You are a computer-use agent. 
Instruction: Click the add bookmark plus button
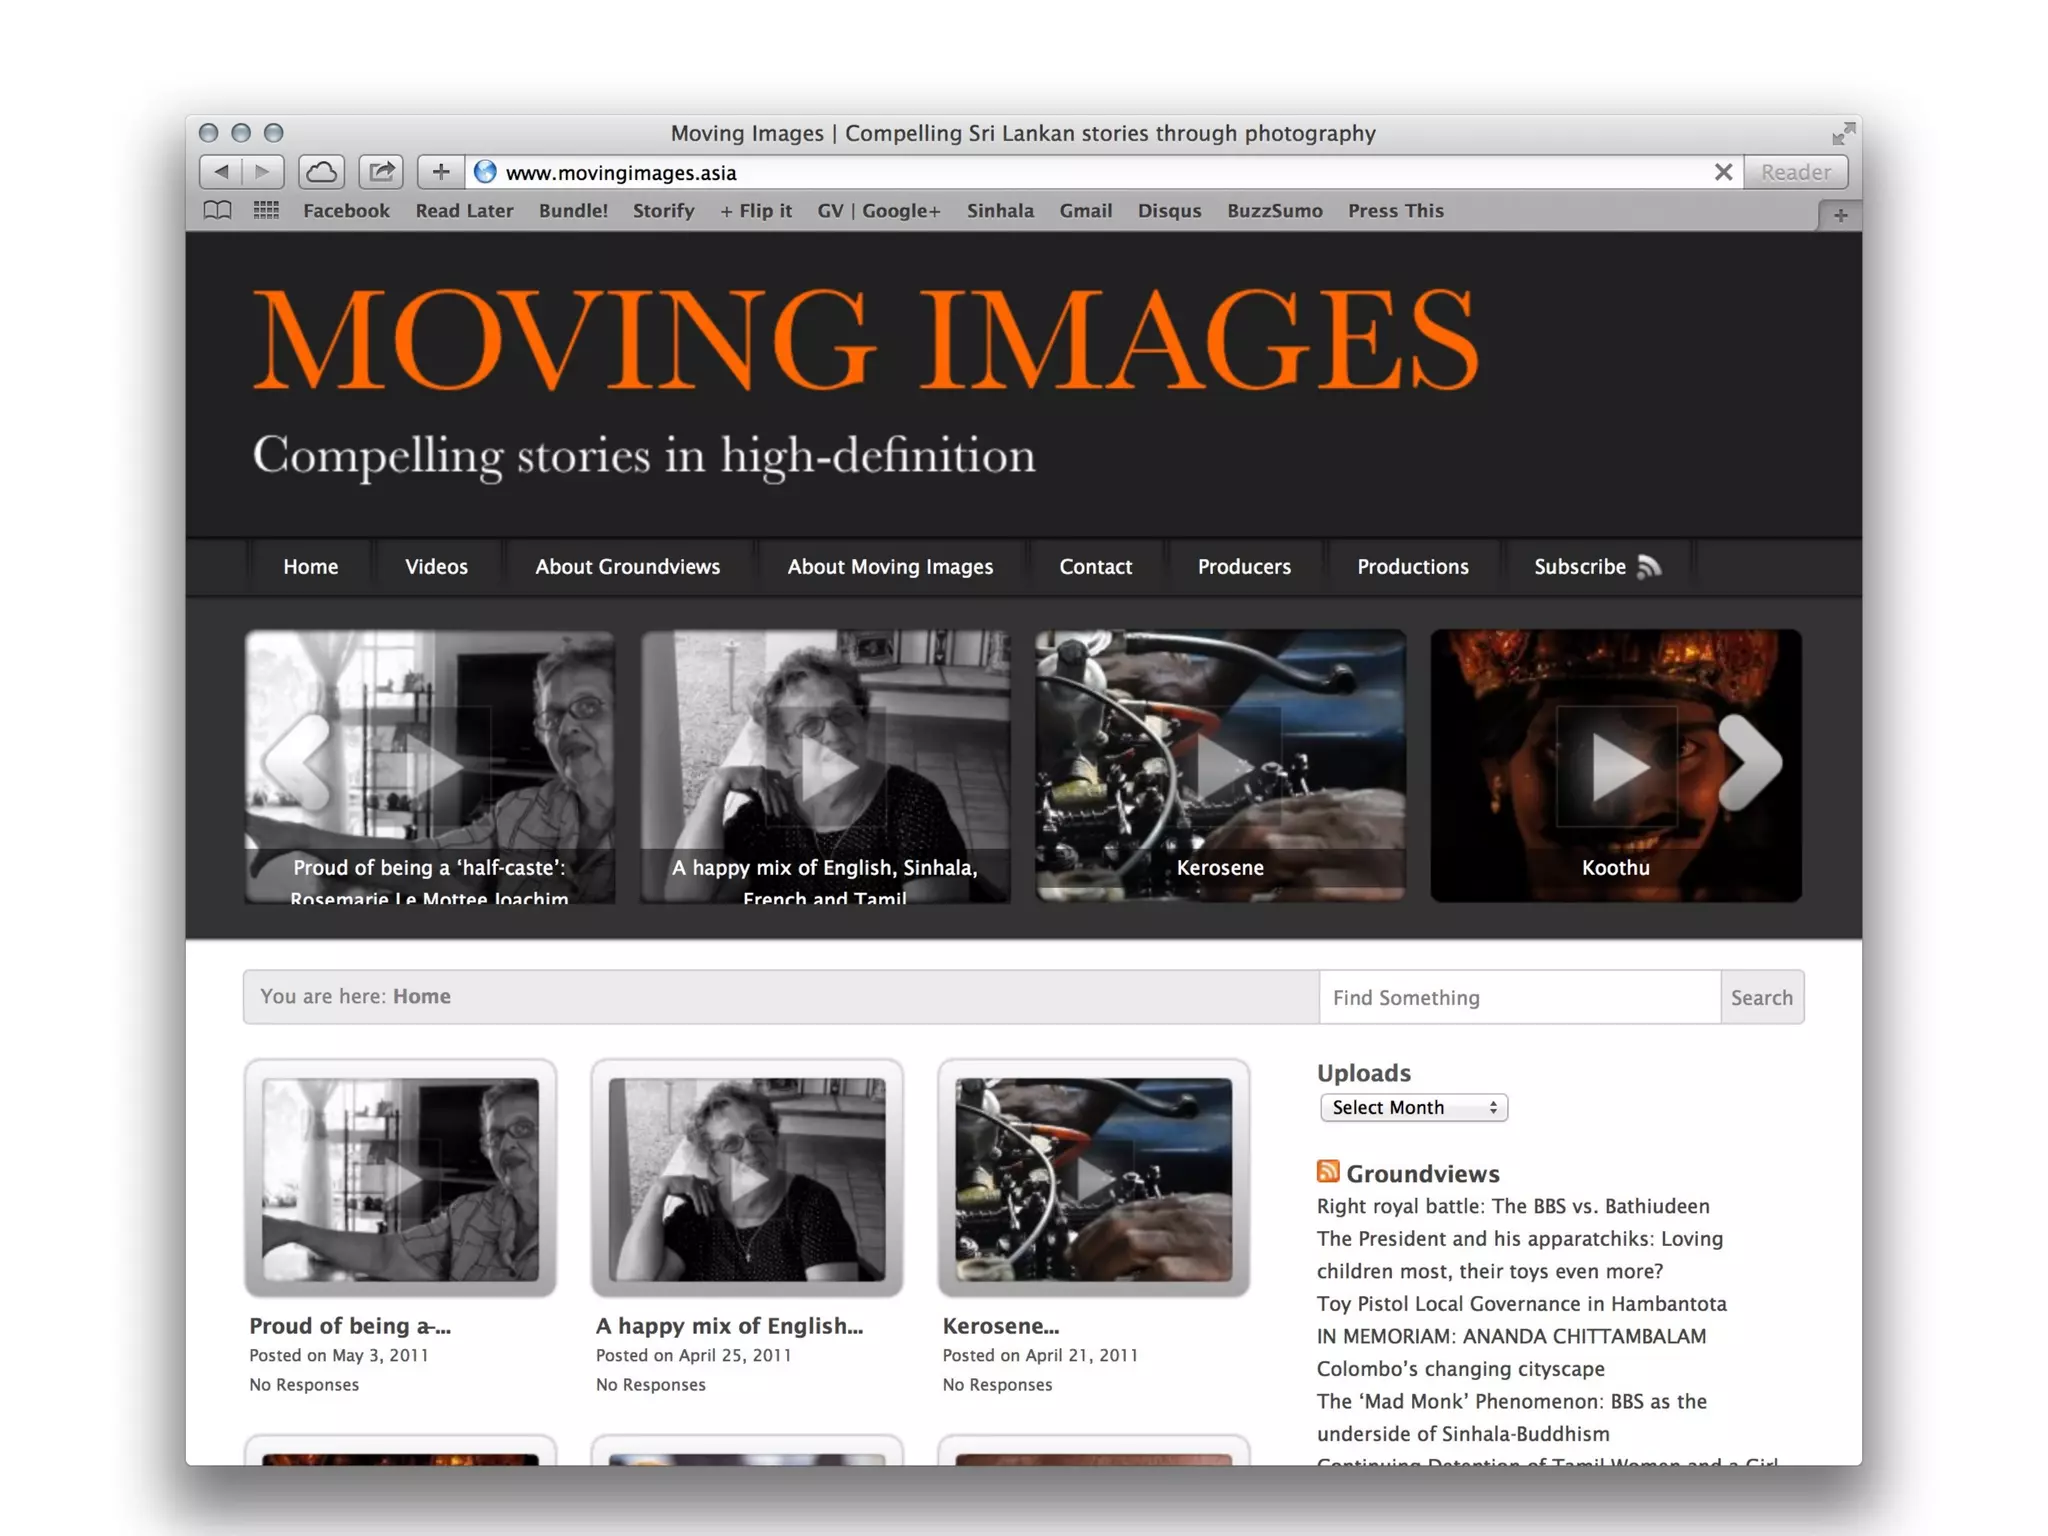[440, 172]
